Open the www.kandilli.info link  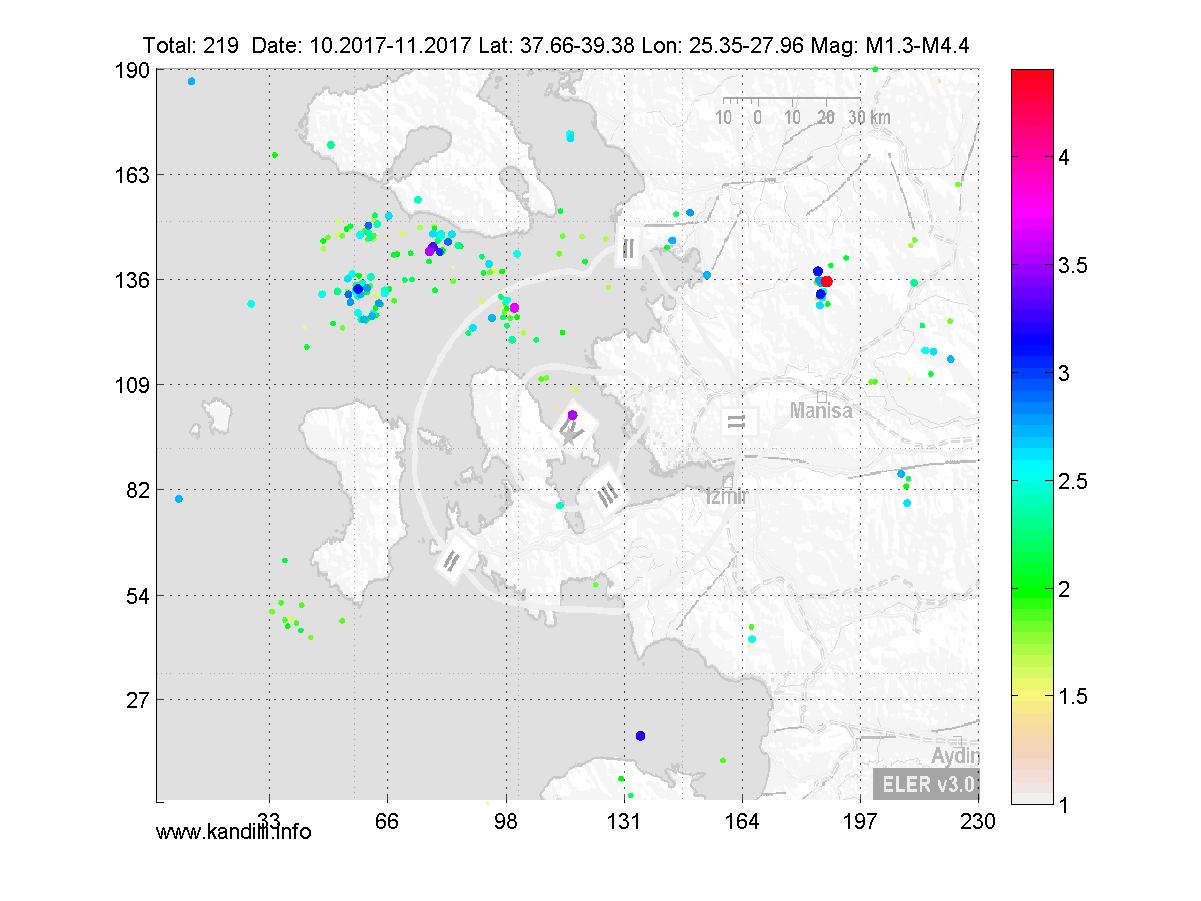coord(234,831)
